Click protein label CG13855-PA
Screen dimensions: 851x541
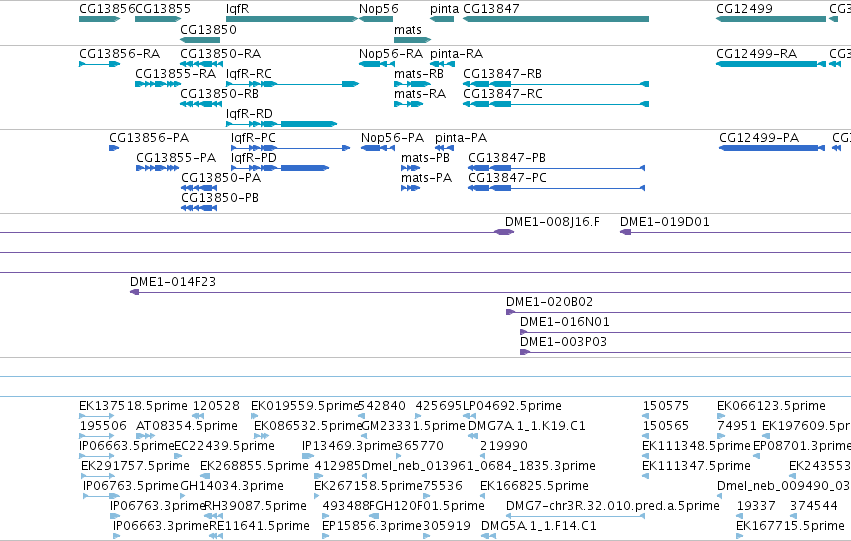(x=176, y=158)
